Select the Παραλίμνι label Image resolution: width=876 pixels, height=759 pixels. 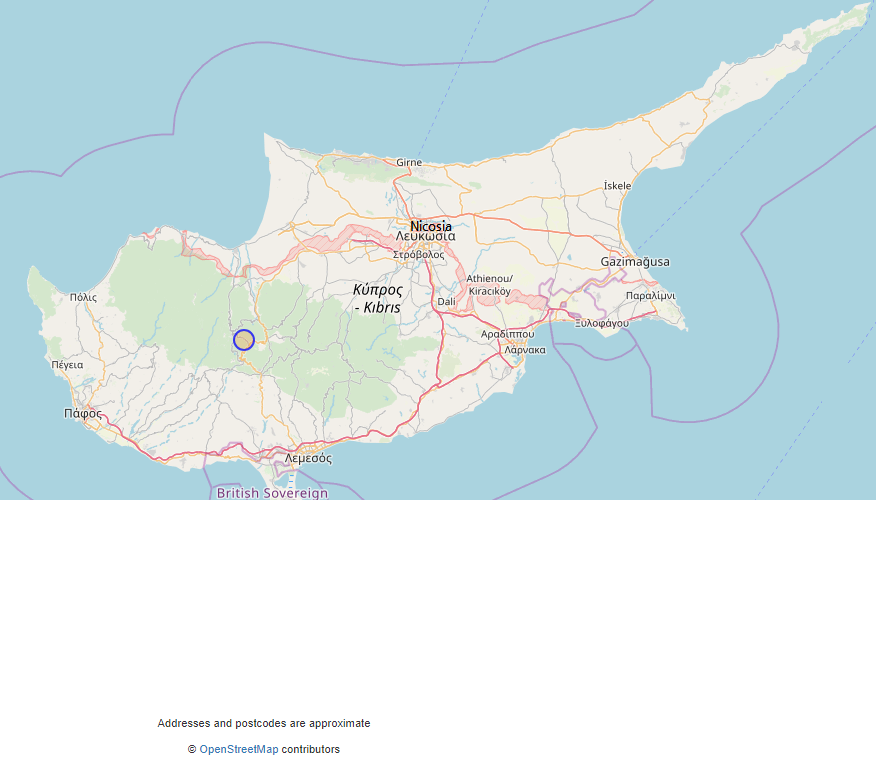point(650,296)
